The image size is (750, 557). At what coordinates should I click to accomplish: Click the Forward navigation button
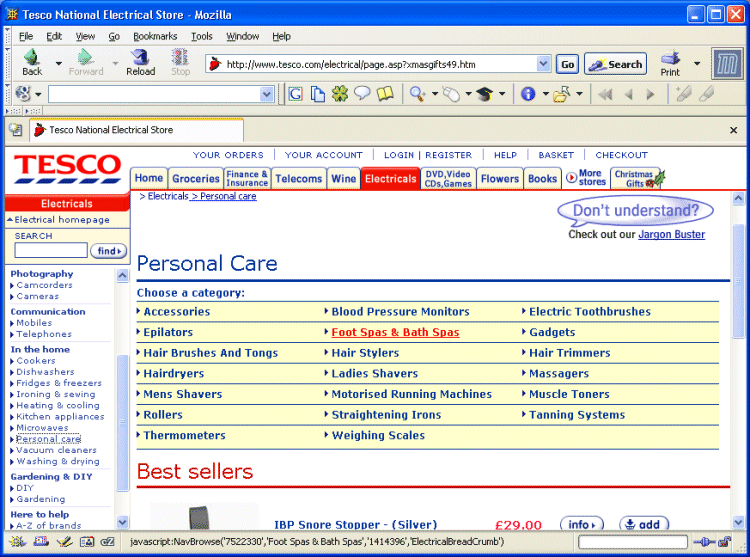86,63
